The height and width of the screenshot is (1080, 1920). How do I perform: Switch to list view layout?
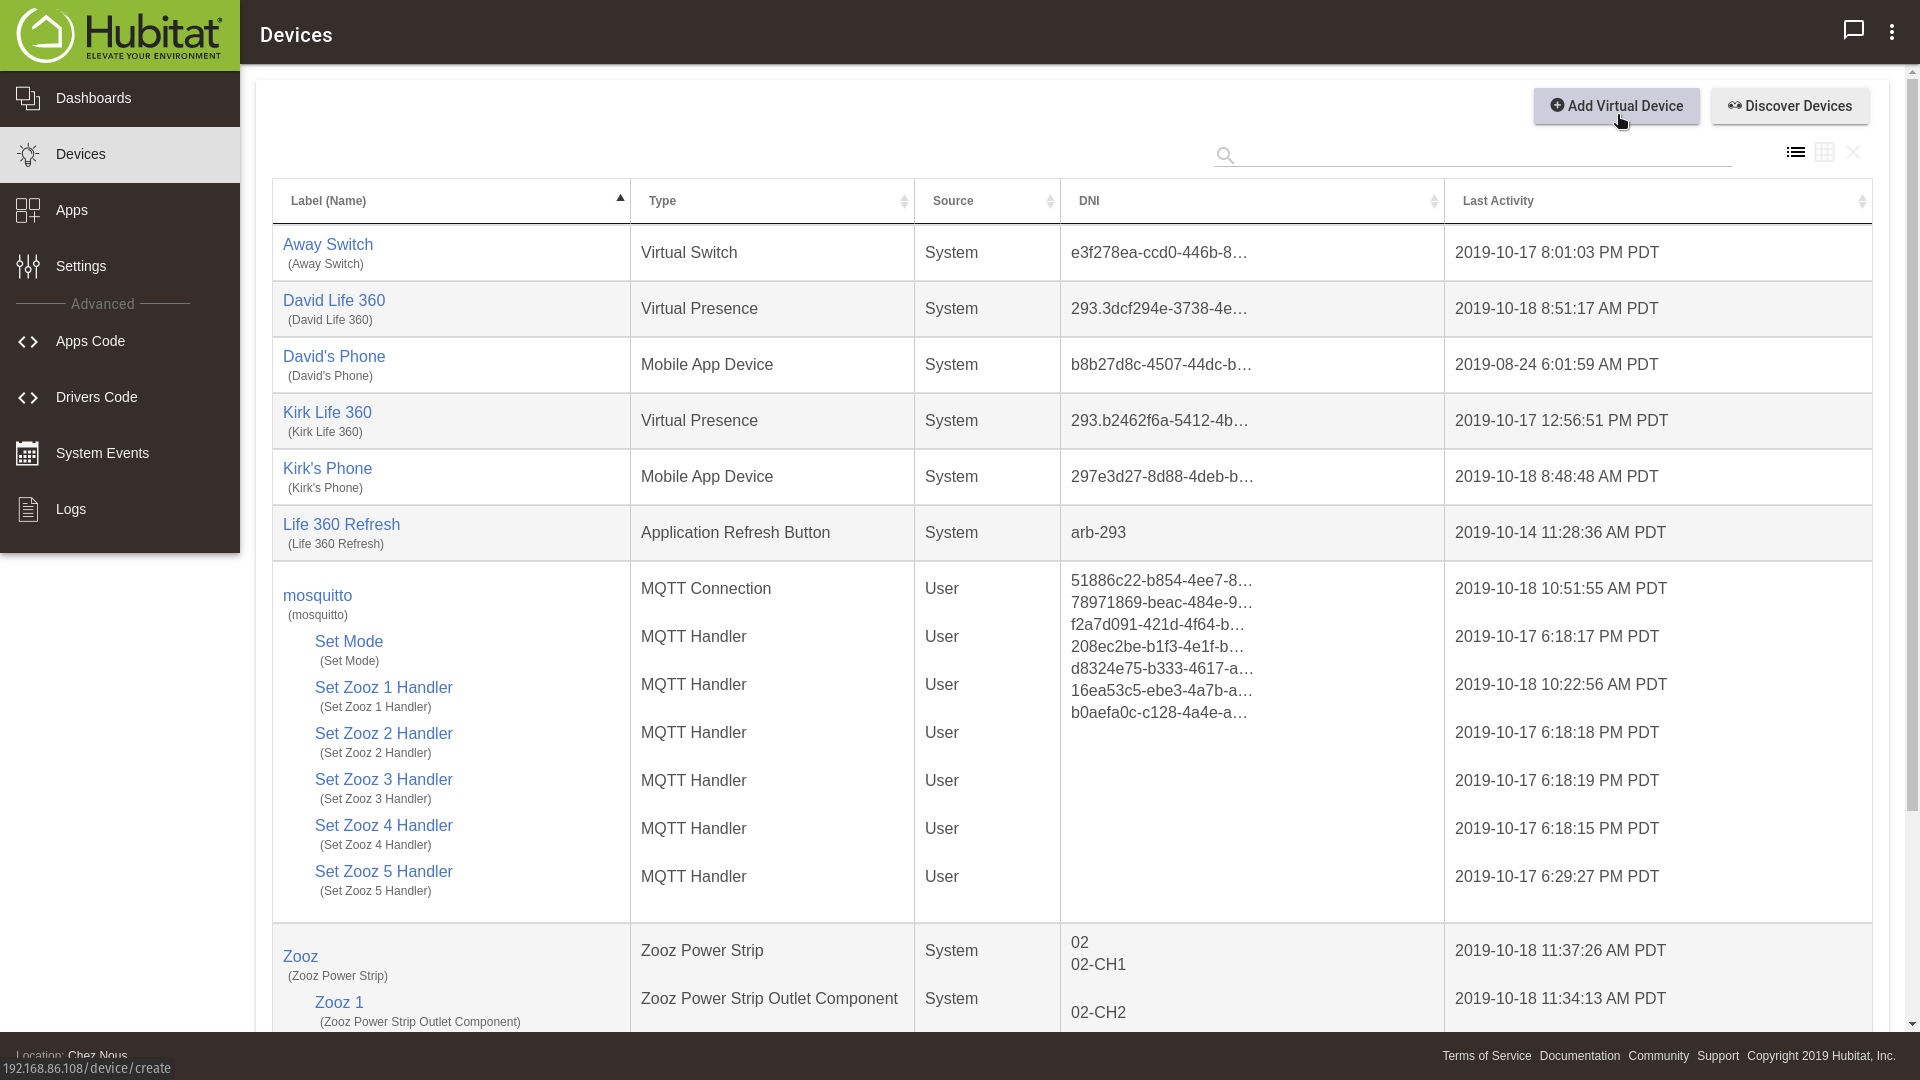[x=1795, y=152]
